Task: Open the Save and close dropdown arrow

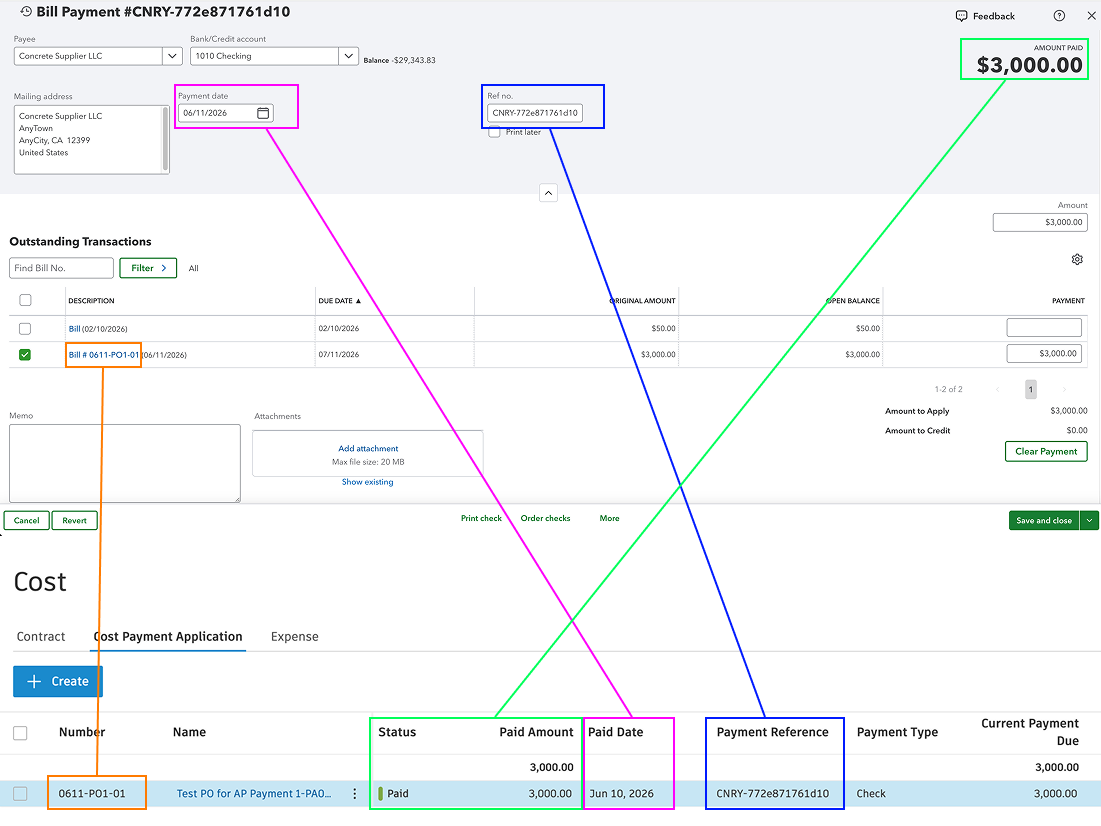Action: (x=1089, y=520)
